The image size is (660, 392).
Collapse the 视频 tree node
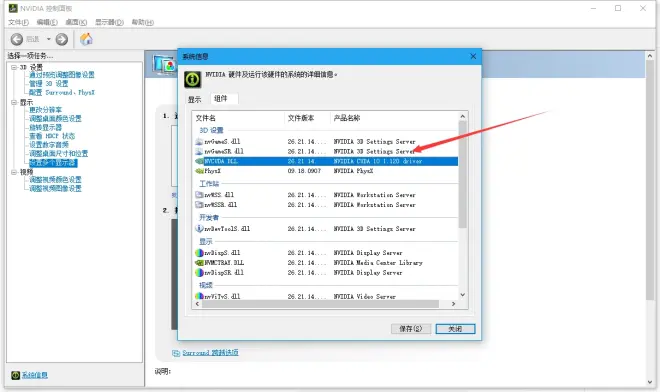pos(14,172)
